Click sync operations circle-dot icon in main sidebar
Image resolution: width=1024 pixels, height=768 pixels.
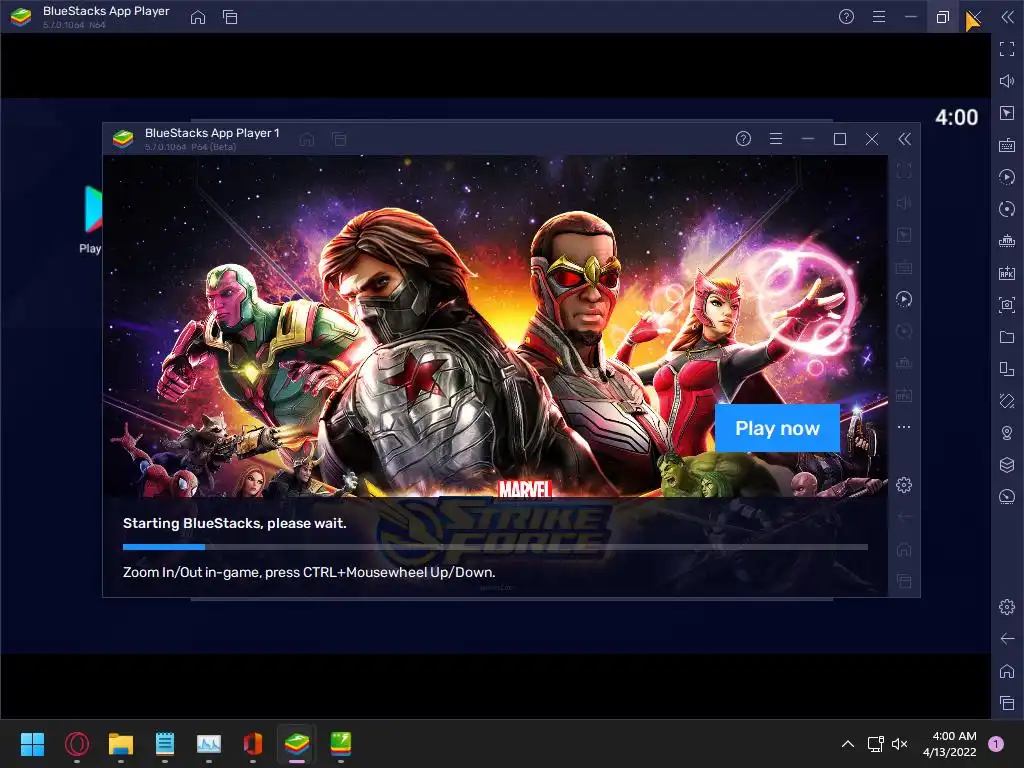click(1006, 209)
